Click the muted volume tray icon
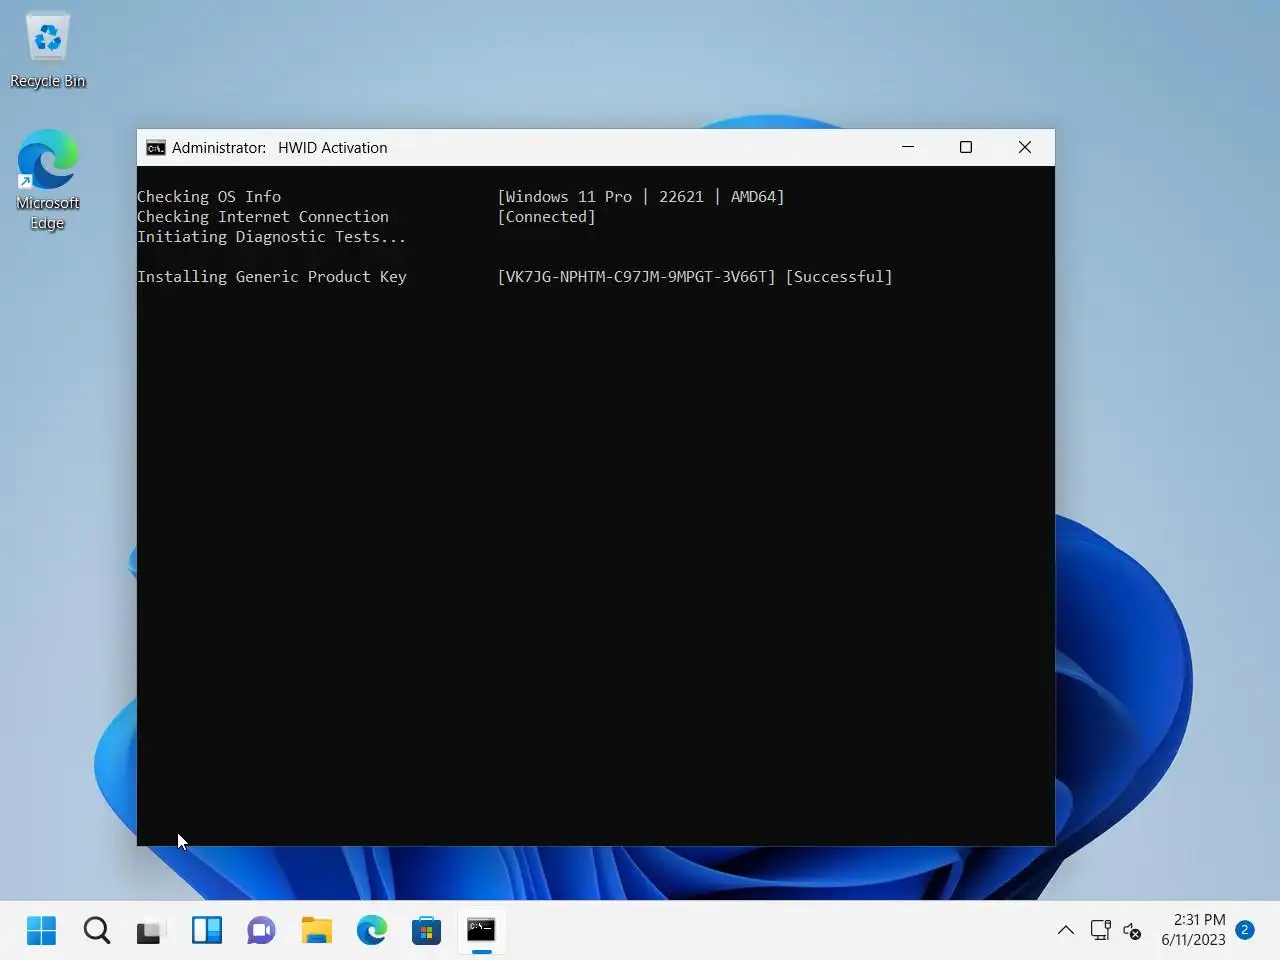This screenshot has height=960, width=1280. [x=1132, y=931]
